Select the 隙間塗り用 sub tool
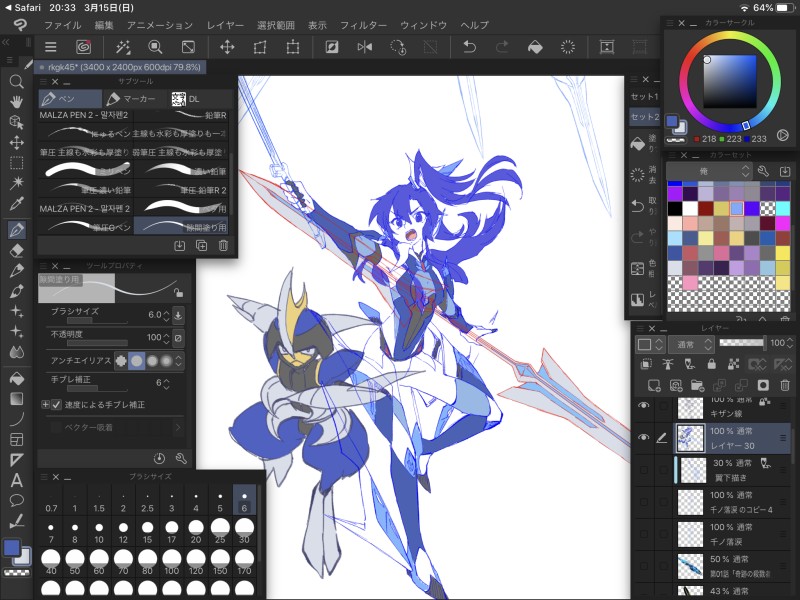Screen dimensions: 800x600 point(181,227)
